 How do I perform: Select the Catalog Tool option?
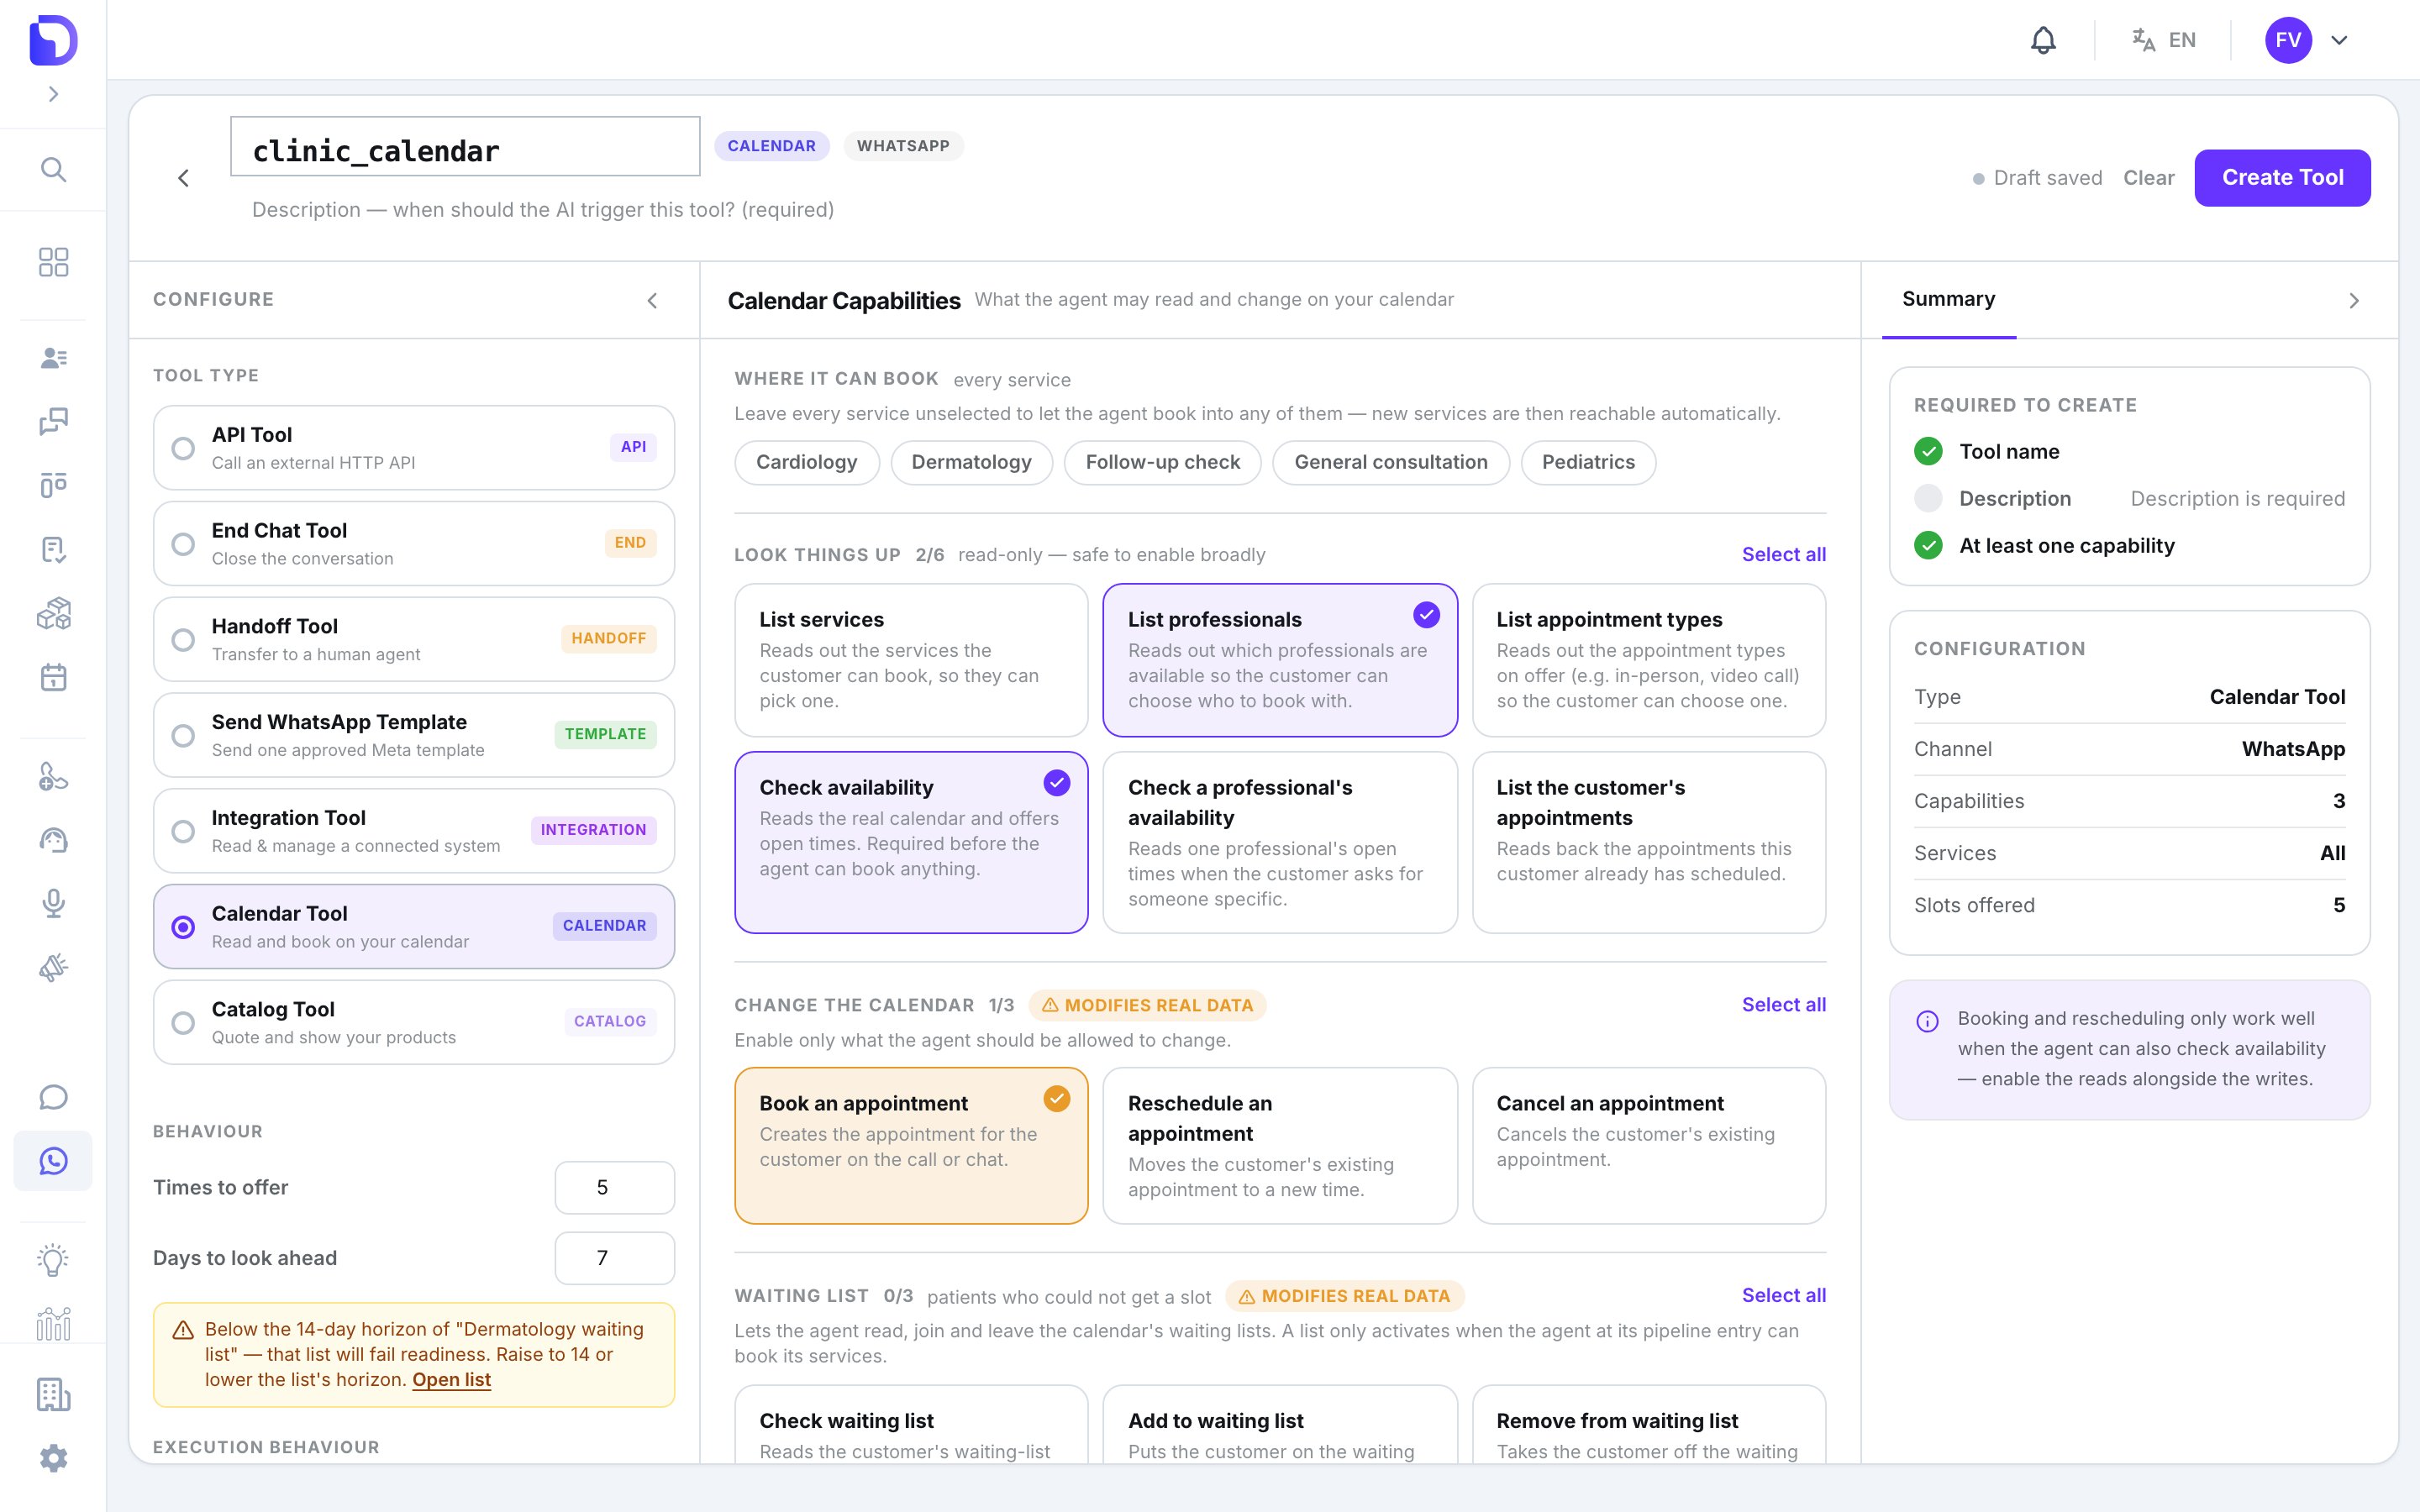(x=414, y=1023)
